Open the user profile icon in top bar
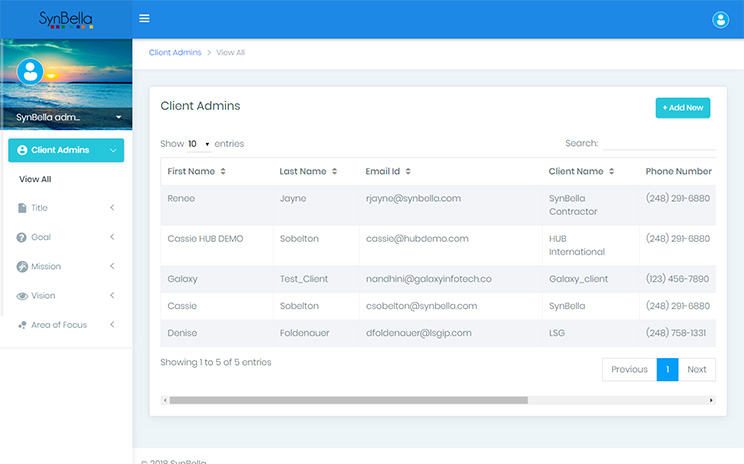This screenshot has width=744, height=464. pyautogui.click(x=720, y=19)
